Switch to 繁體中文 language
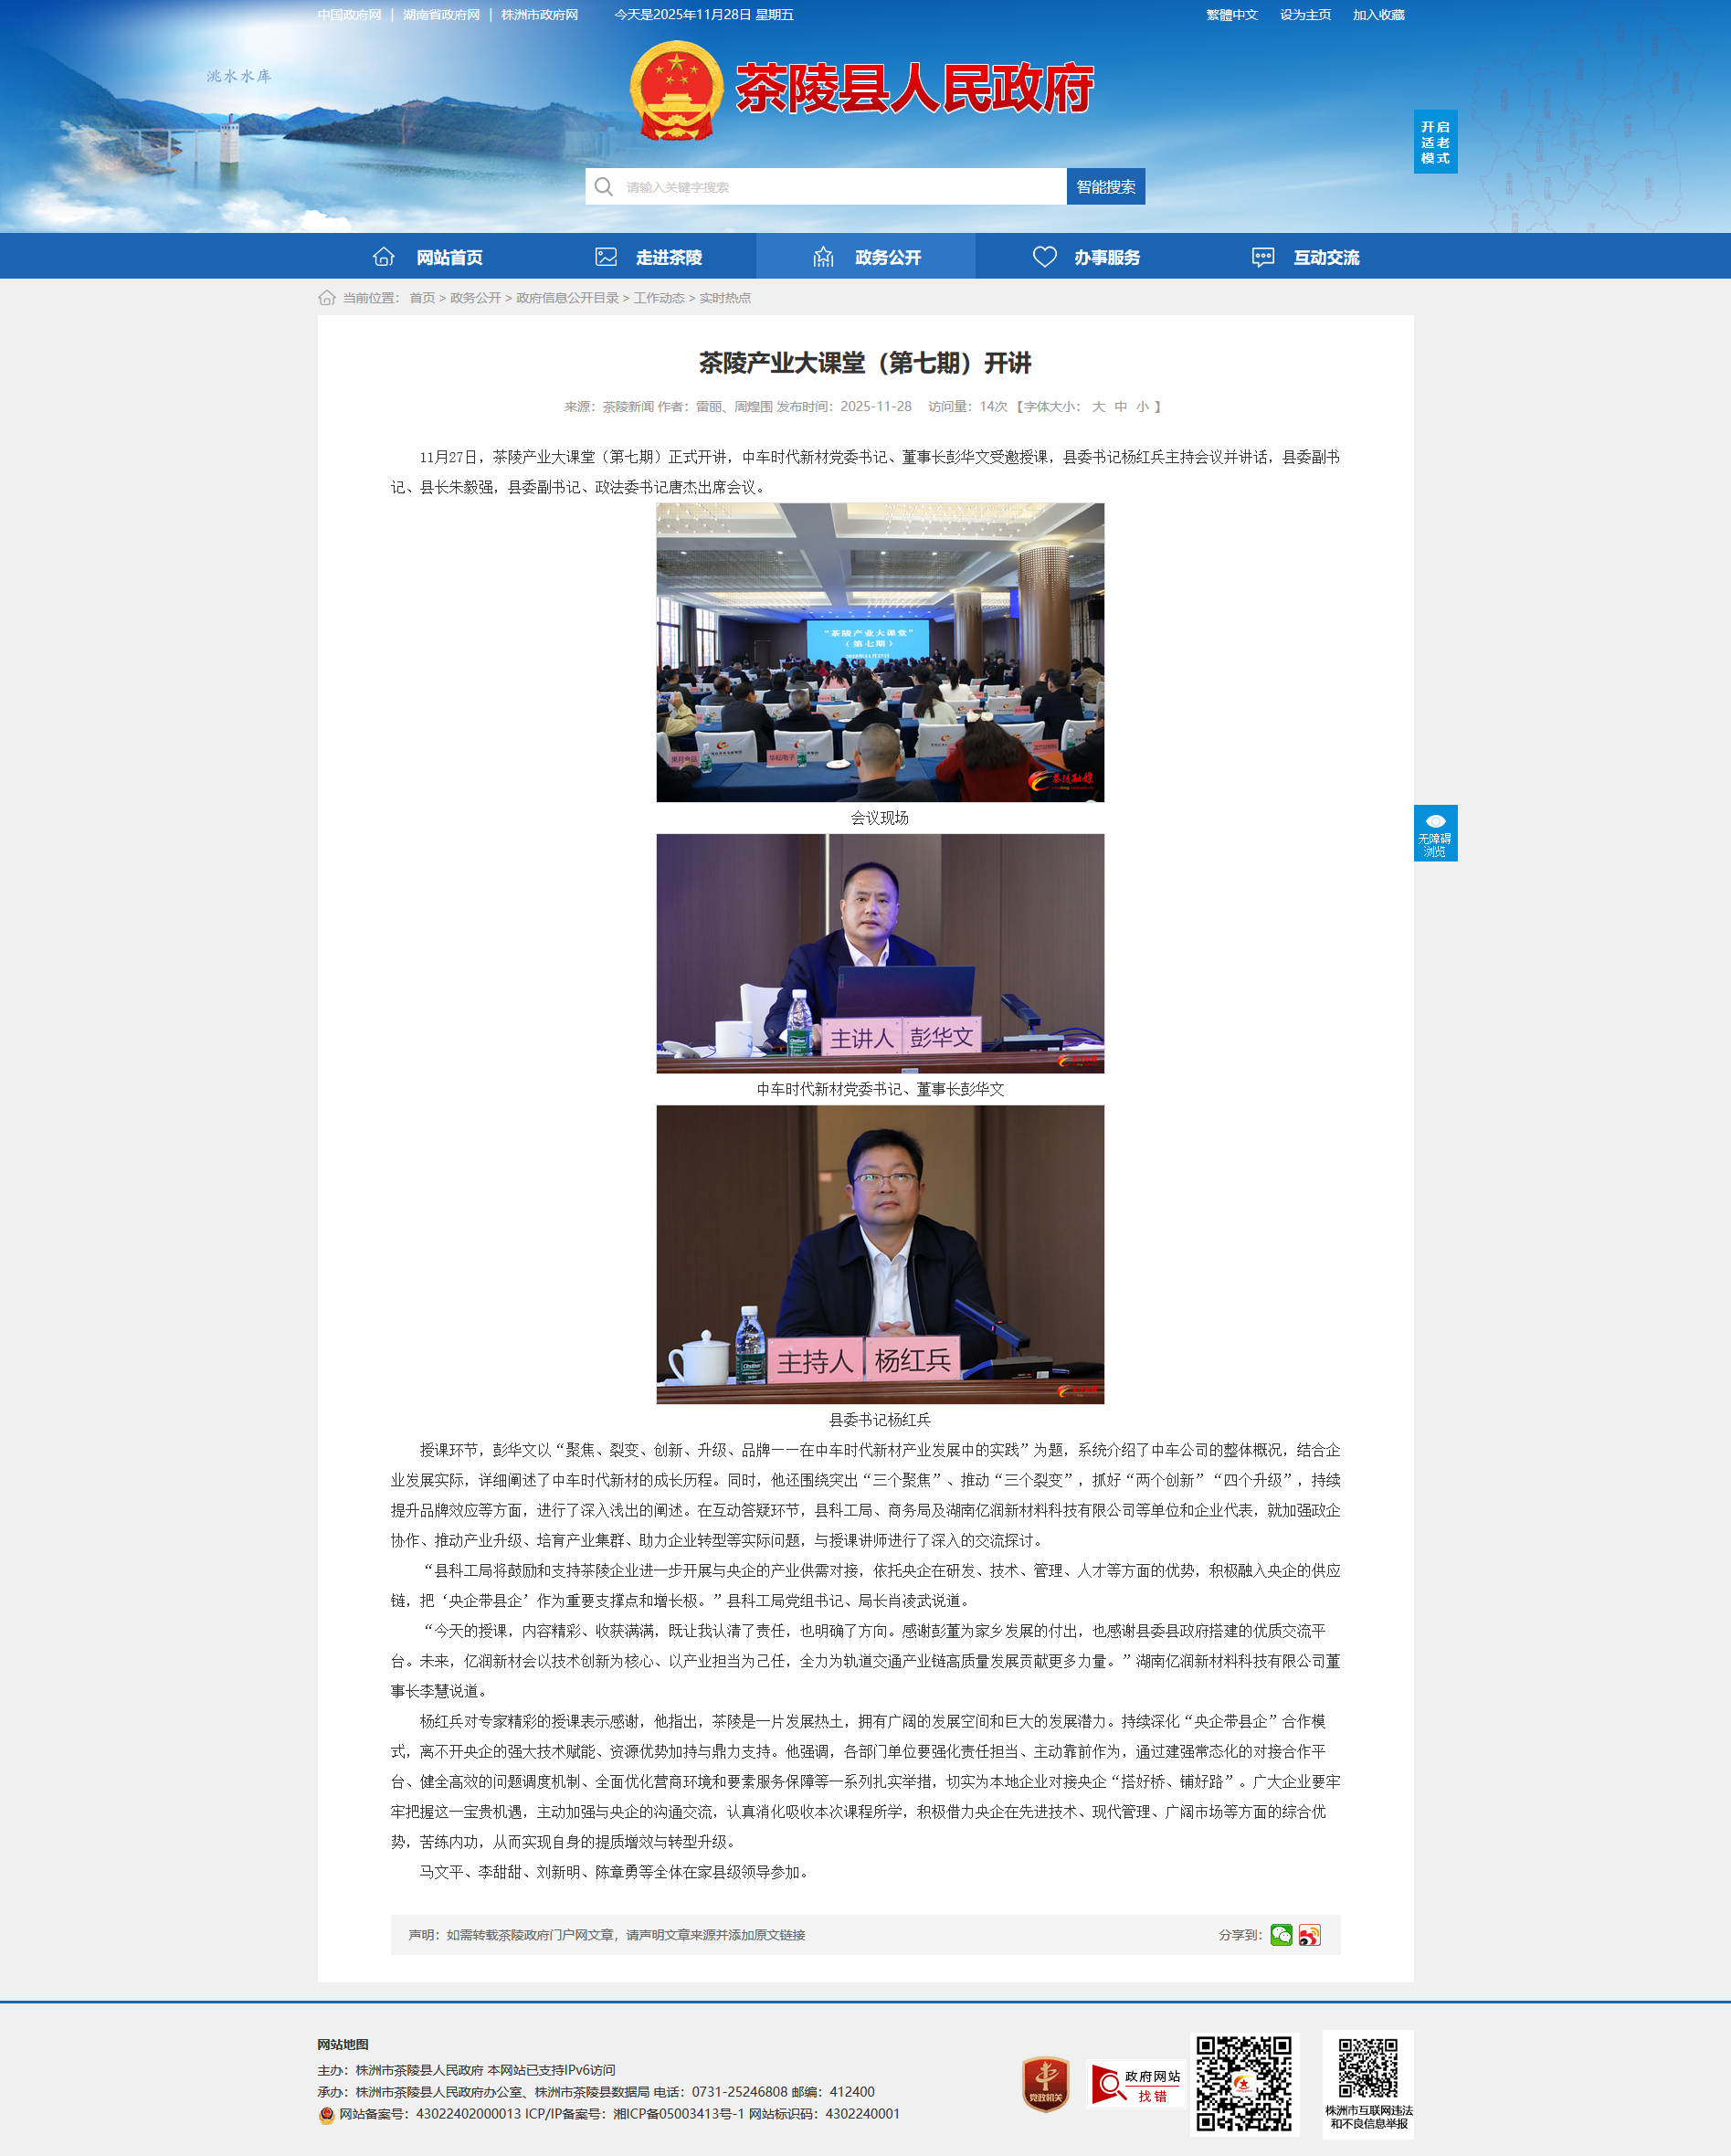 [1231, 15]
